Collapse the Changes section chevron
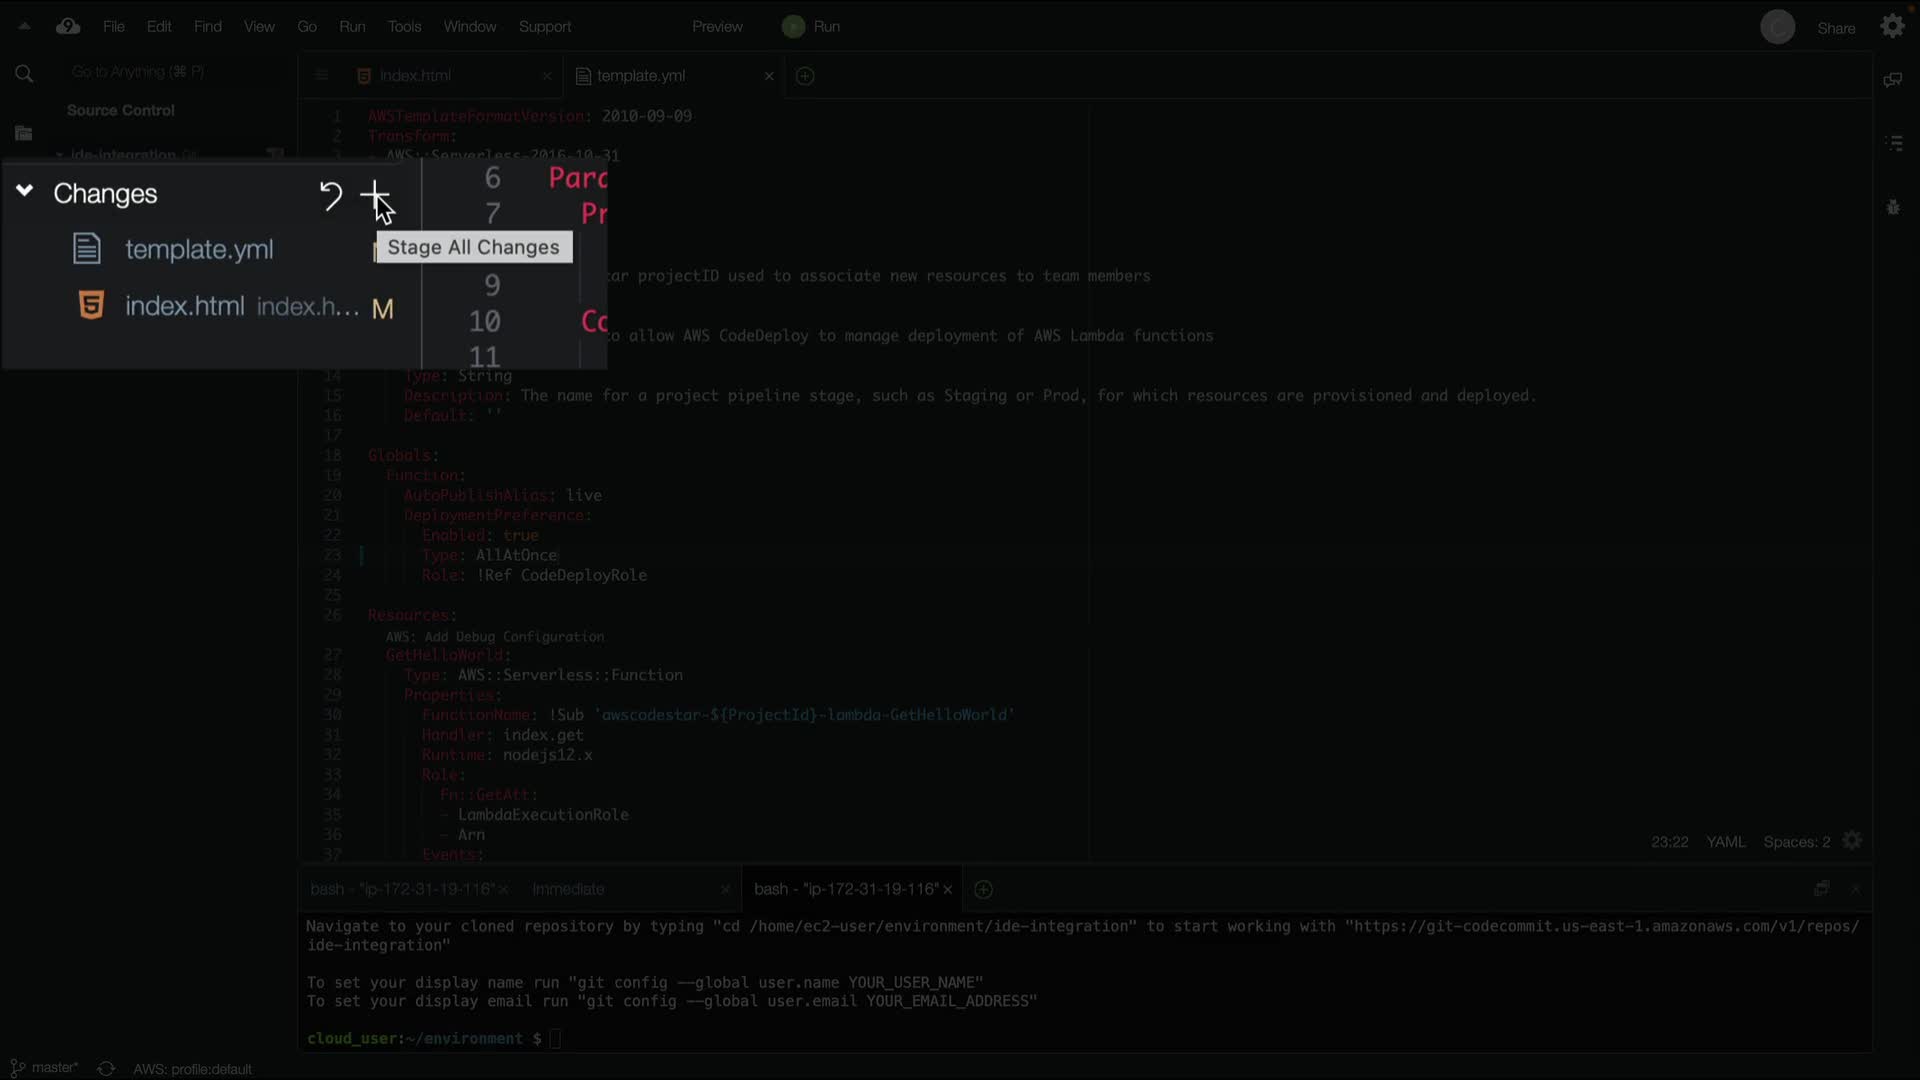 25,191
